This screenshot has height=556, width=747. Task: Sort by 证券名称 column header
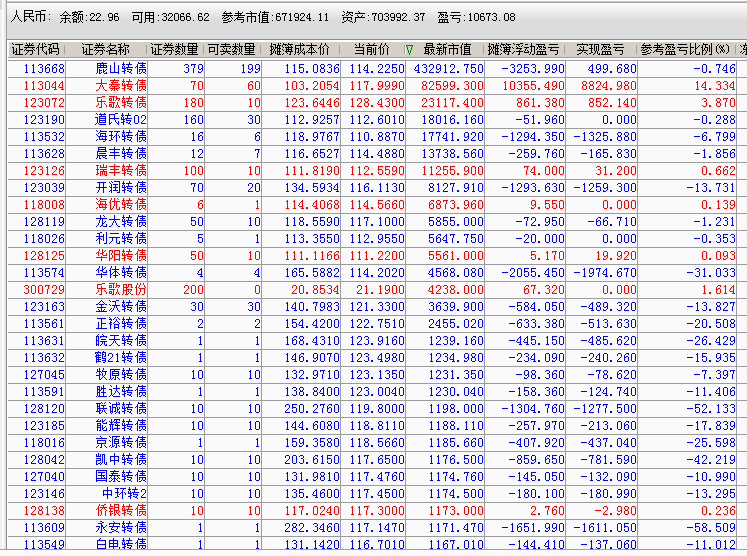click(105, 50)
